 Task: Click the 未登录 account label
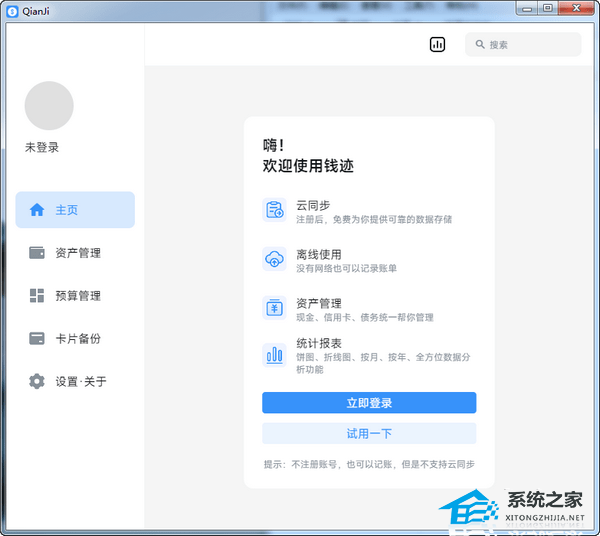(x=42, y=147)
